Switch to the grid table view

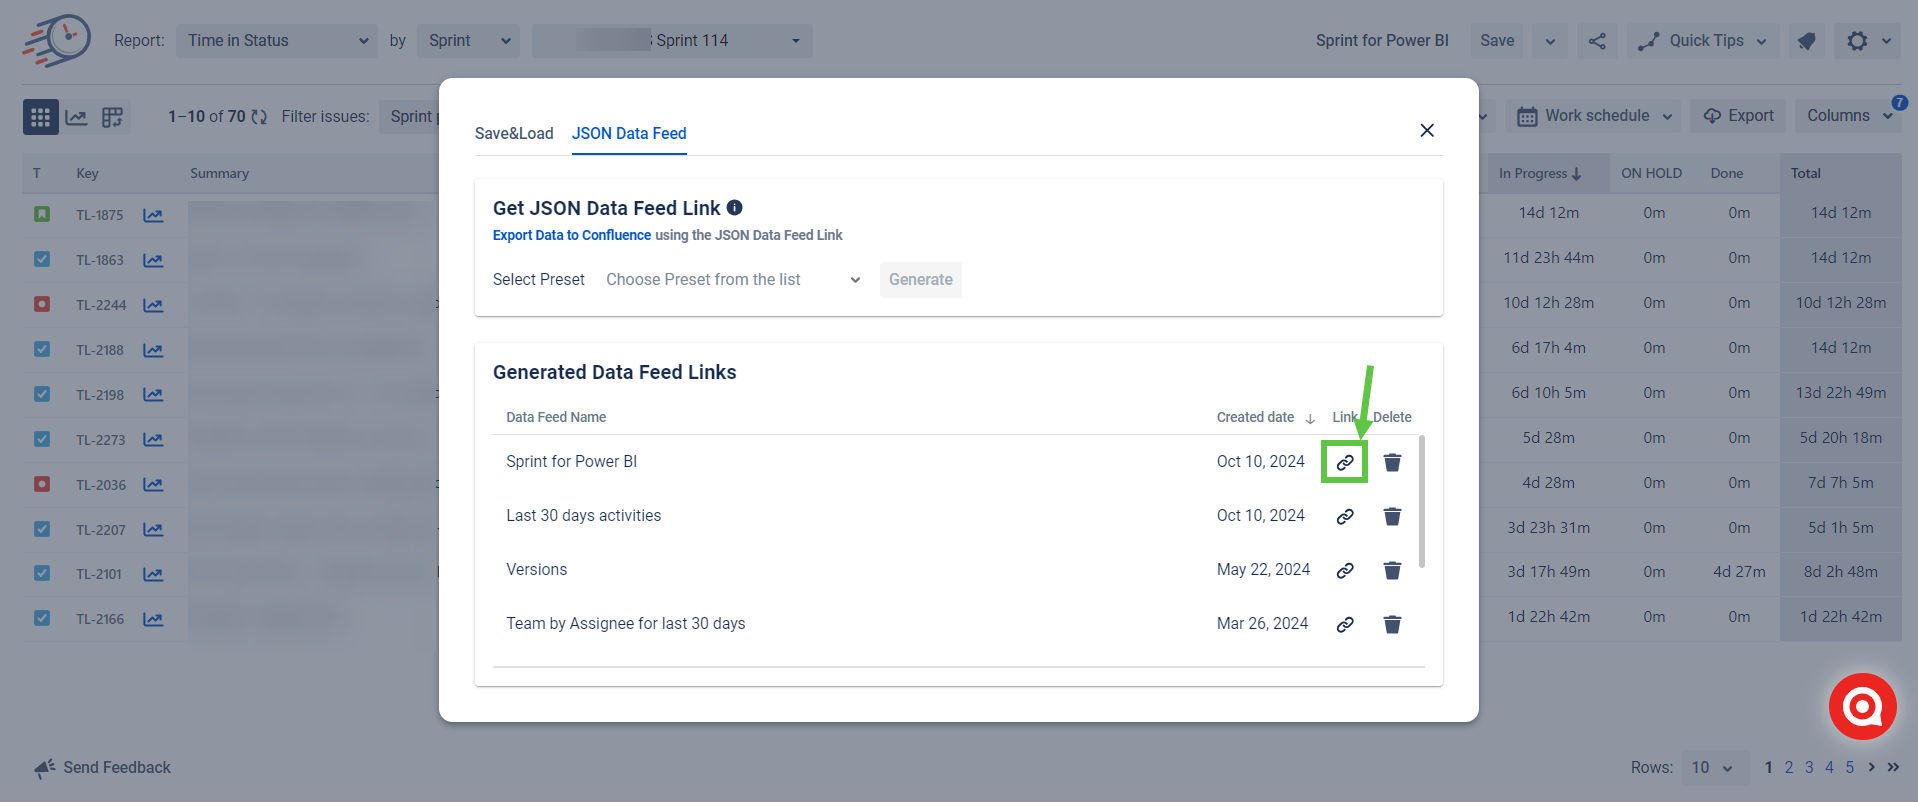(x=40, y=117)
